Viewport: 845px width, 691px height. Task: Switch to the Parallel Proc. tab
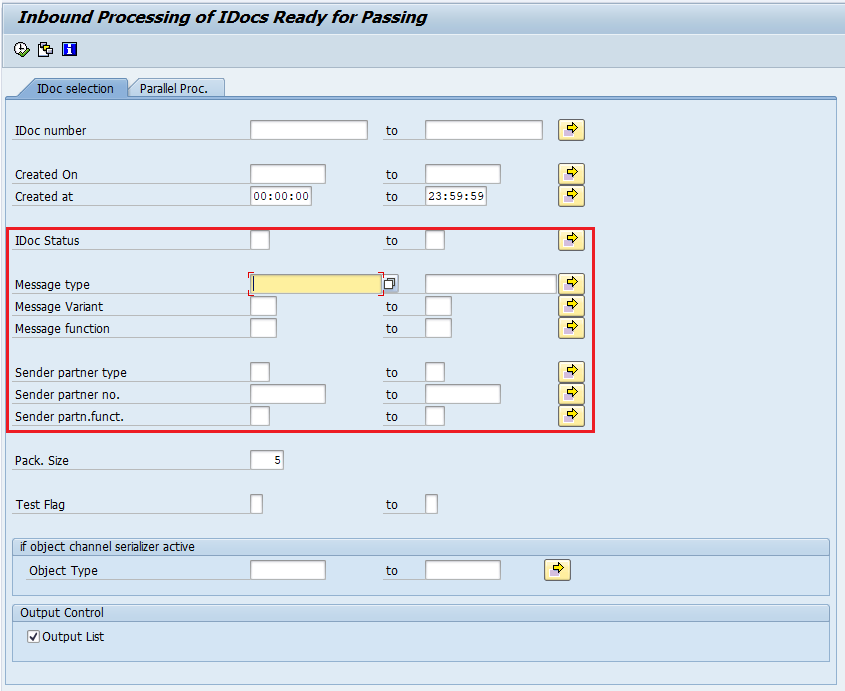pos(174,88)
